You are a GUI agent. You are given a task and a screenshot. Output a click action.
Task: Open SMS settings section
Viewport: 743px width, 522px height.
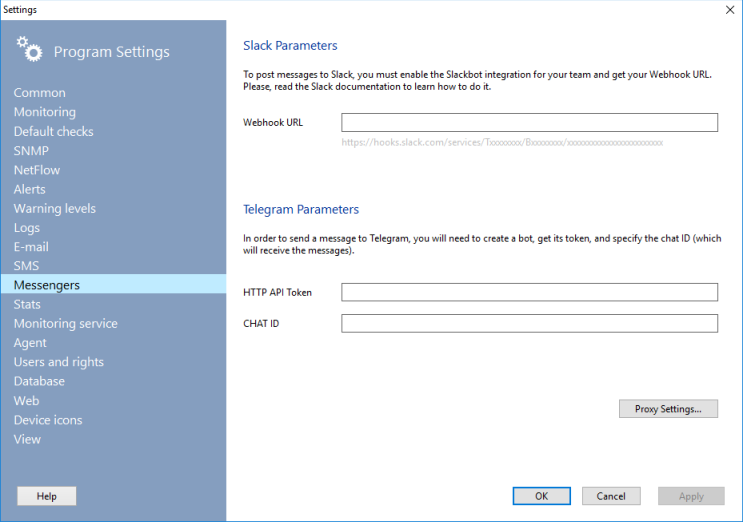[x=26, y=266]
